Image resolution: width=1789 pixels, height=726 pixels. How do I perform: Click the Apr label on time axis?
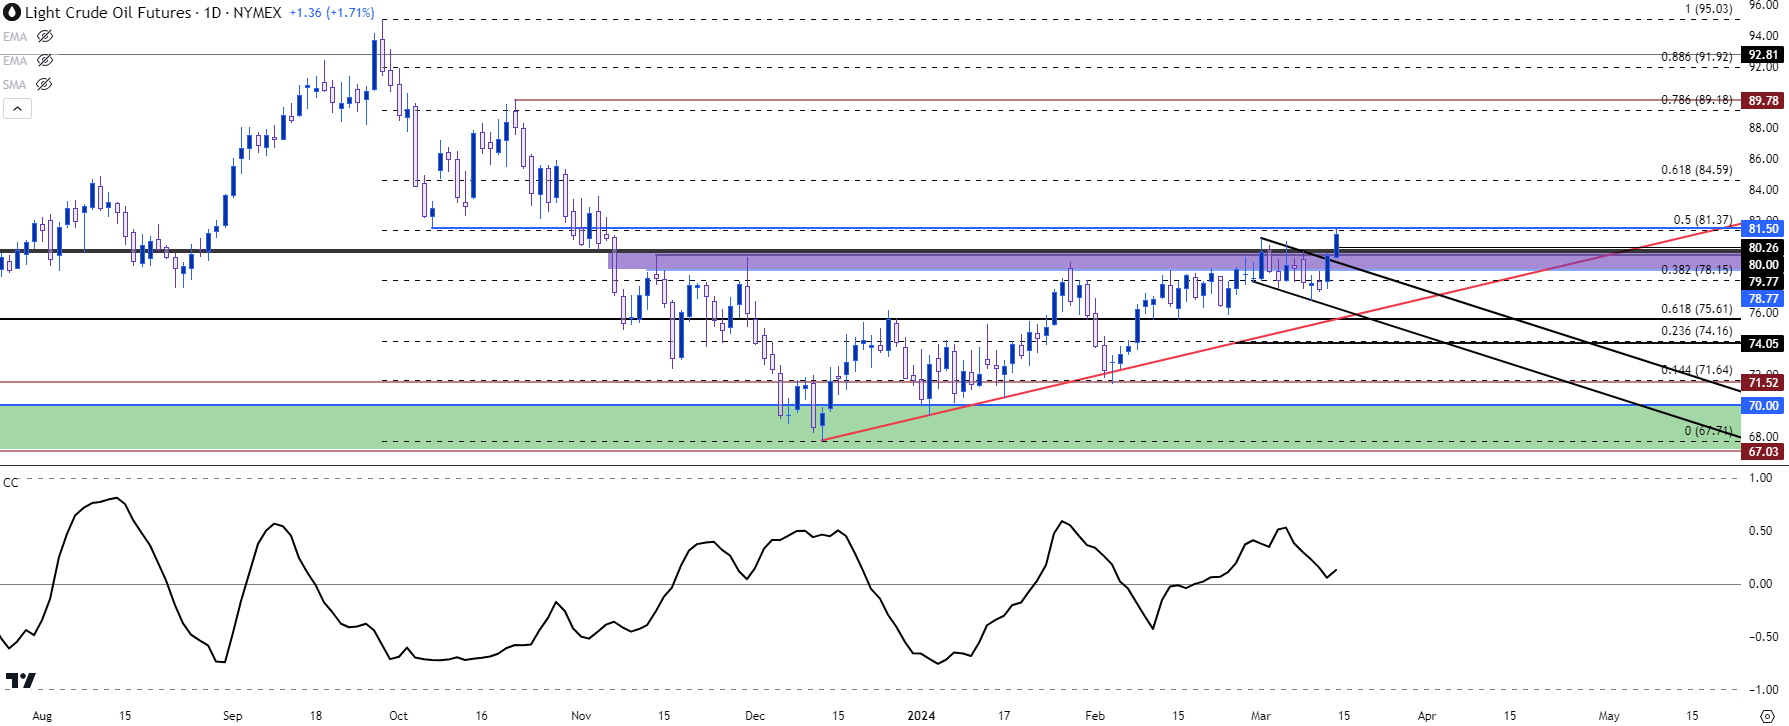[1427, 715]
